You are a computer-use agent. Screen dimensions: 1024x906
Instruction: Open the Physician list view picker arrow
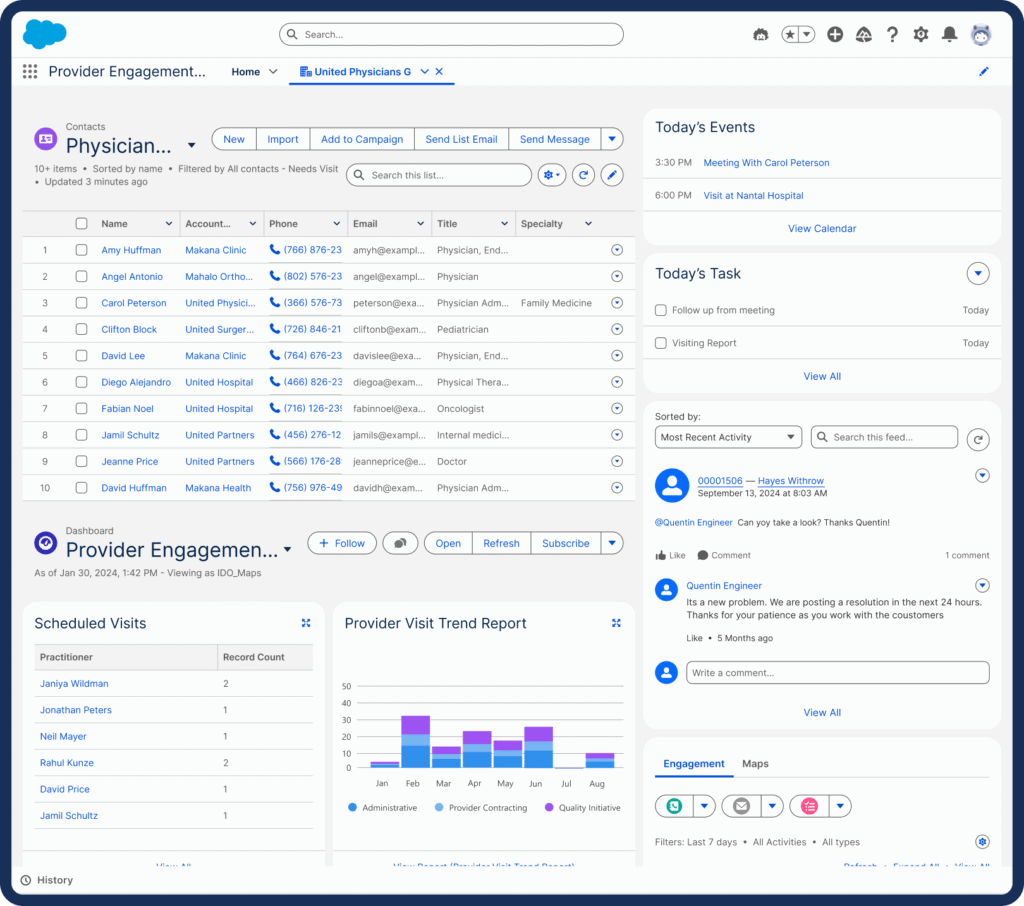pyautogui.click(x=191, y=145)
